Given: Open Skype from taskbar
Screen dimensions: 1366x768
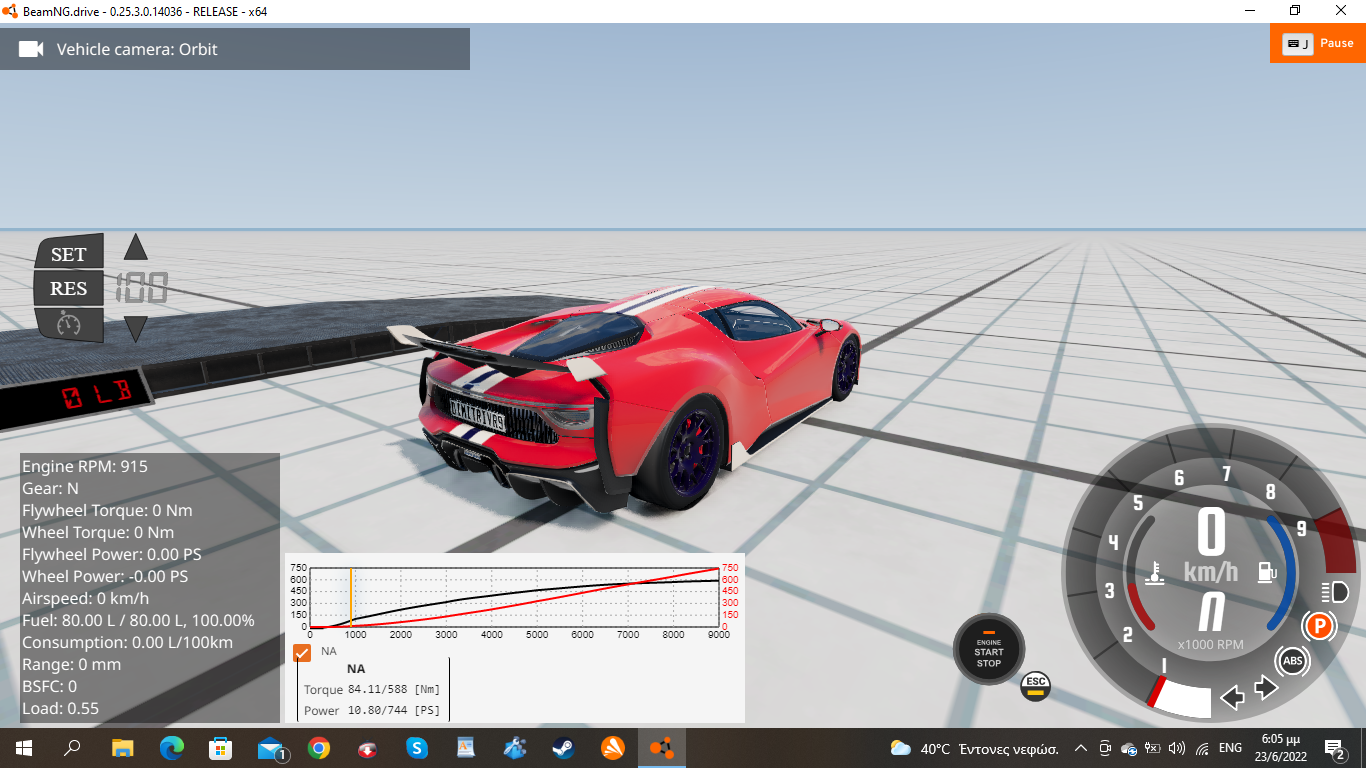Looking at the screenshot, I should point(417,748).
